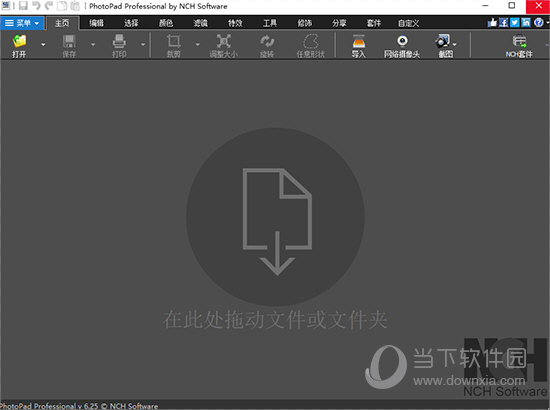Click the Facebook share icon
The height and width of the screenshot is (410, 550).
click(504, 23)
